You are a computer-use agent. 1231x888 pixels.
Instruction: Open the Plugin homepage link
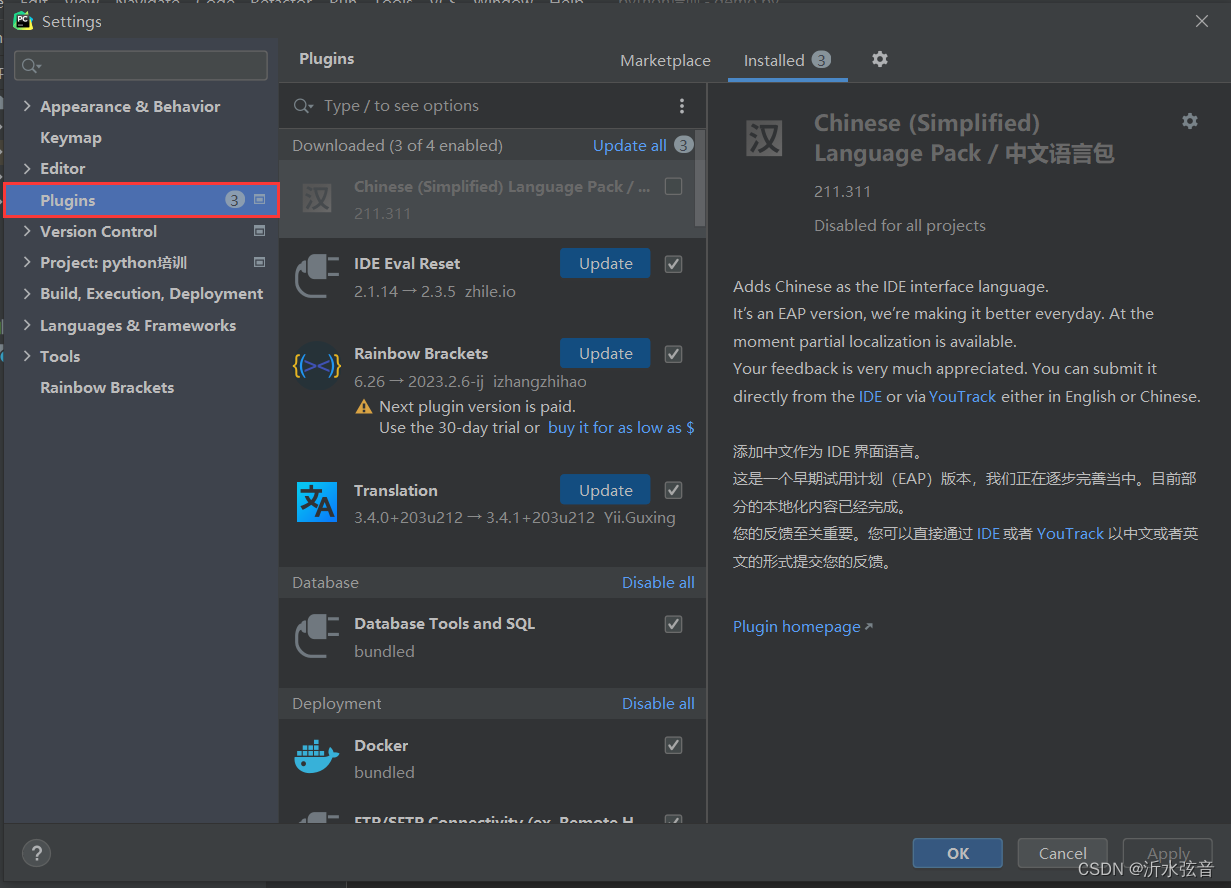pyautogui.click(x=797, y=627)
